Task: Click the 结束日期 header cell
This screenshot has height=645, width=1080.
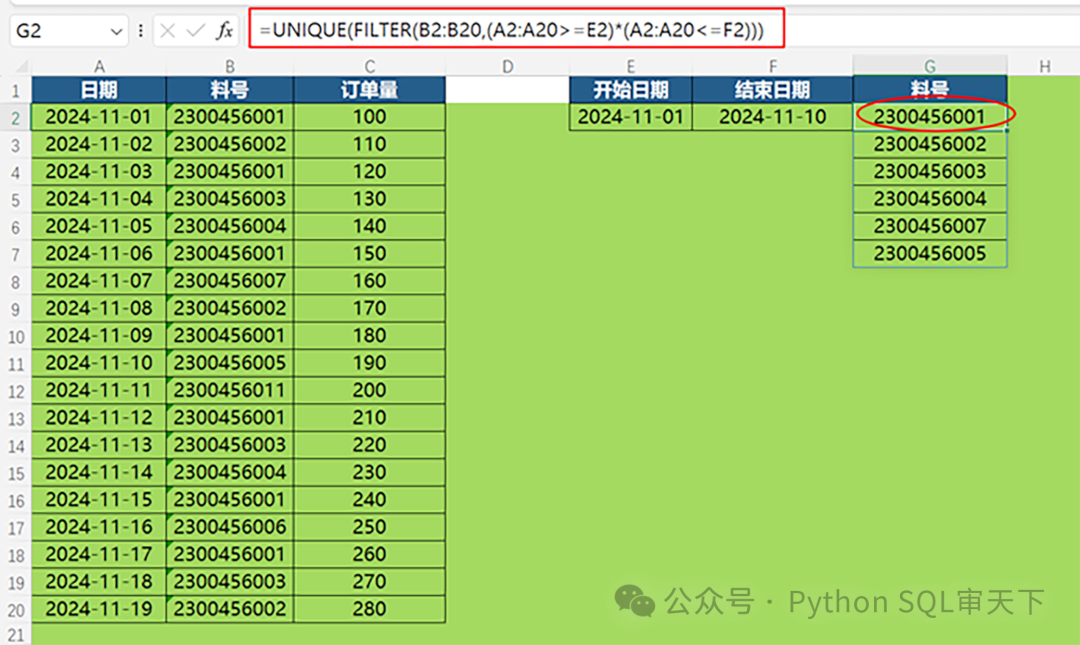Action: pos(773,90)
